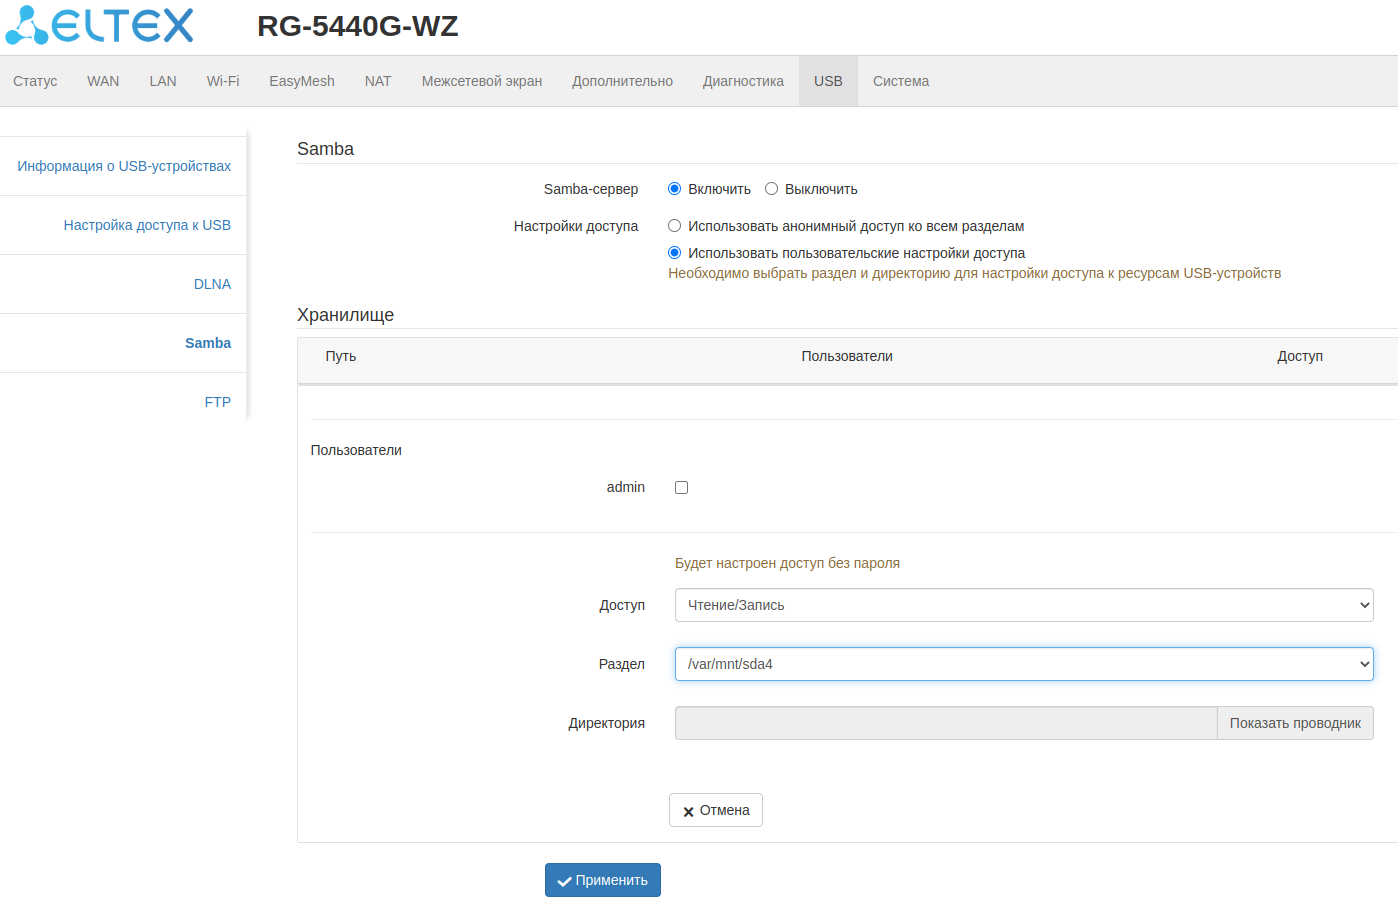
Task: Go to the Диагностика tab
Action: tap(743, 81)
